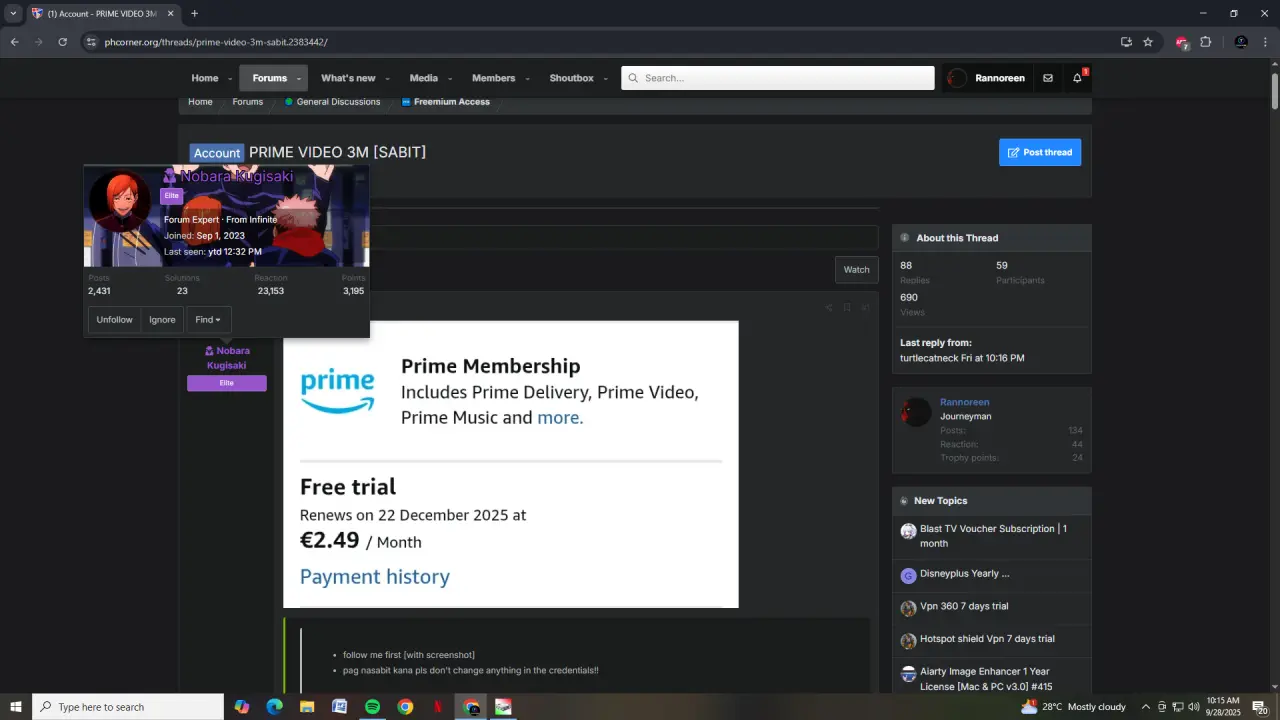
Task: Open the Copilot icon on the taskbar
Action: pos(242,707)
